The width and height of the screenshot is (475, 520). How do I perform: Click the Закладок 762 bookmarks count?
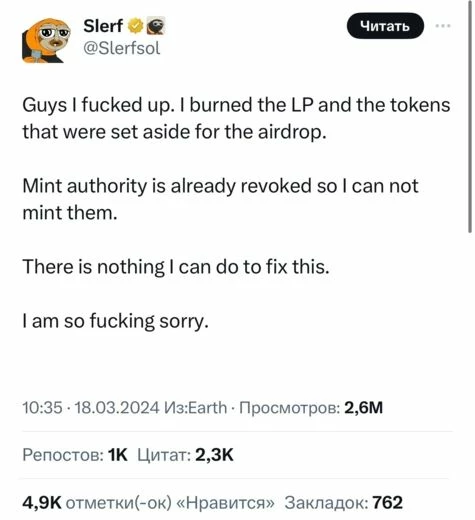tap(344, 502)
